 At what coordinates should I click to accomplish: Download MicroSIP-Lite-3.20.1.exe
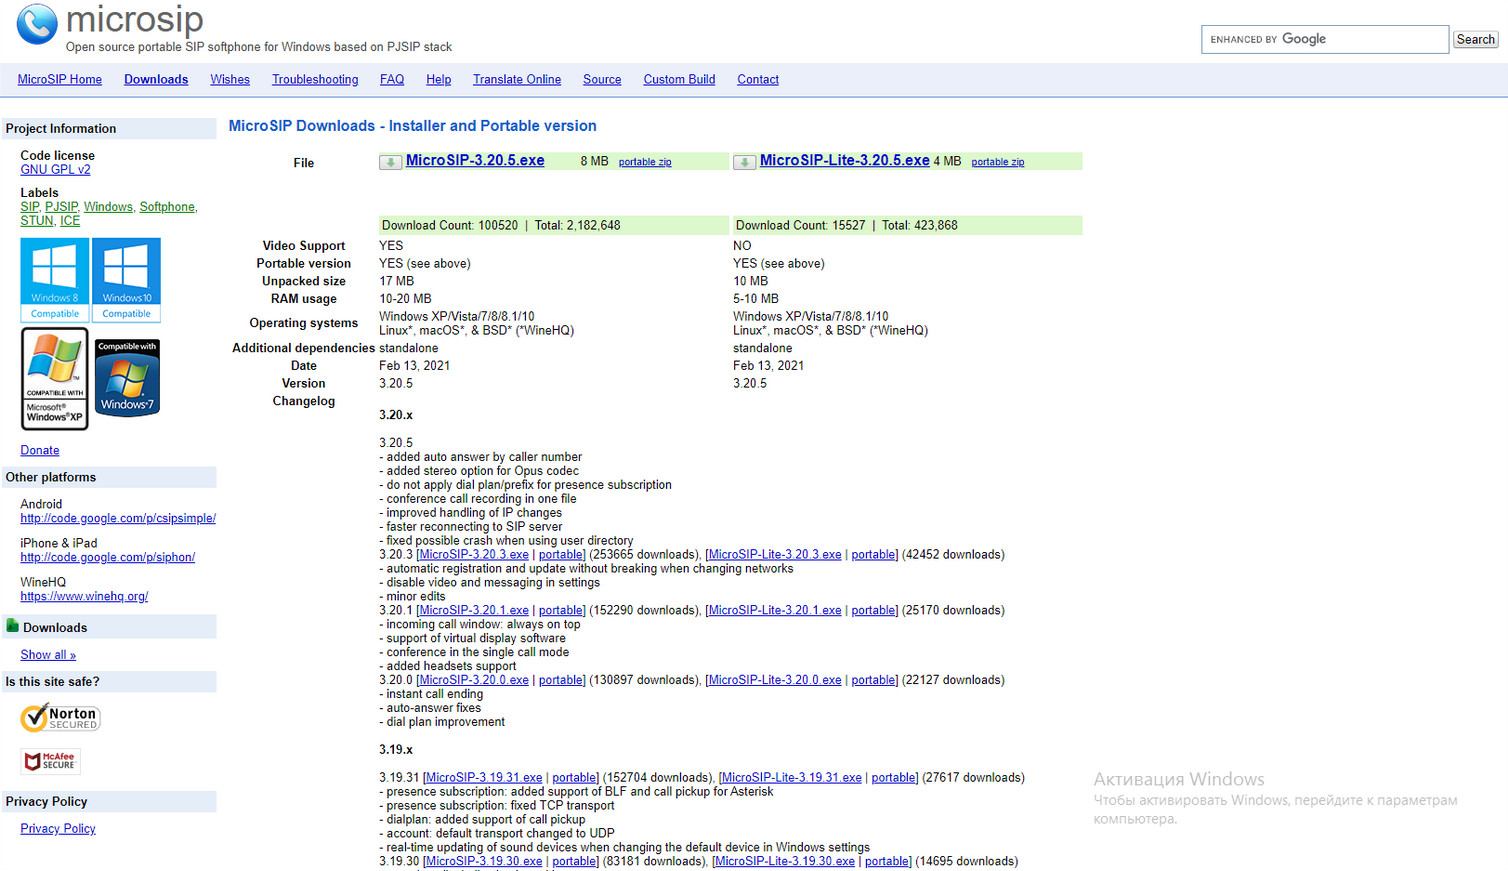775,611
